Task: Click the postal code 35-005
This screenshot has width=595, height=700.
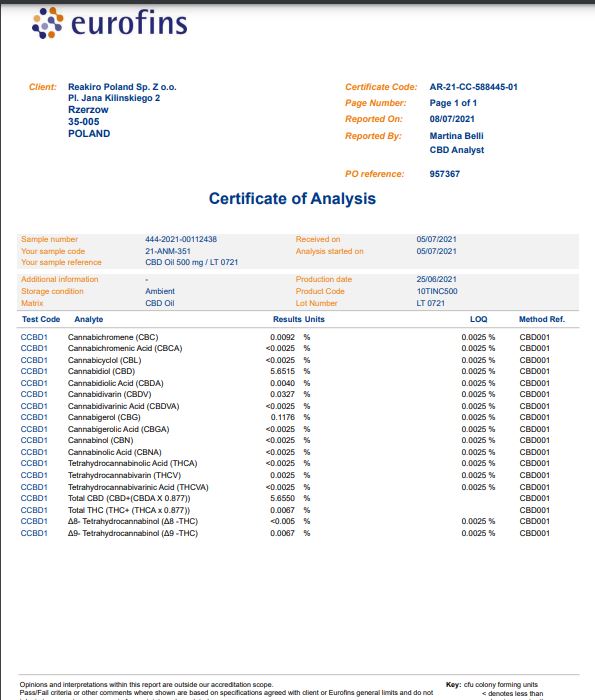Action: pos(83,121)
